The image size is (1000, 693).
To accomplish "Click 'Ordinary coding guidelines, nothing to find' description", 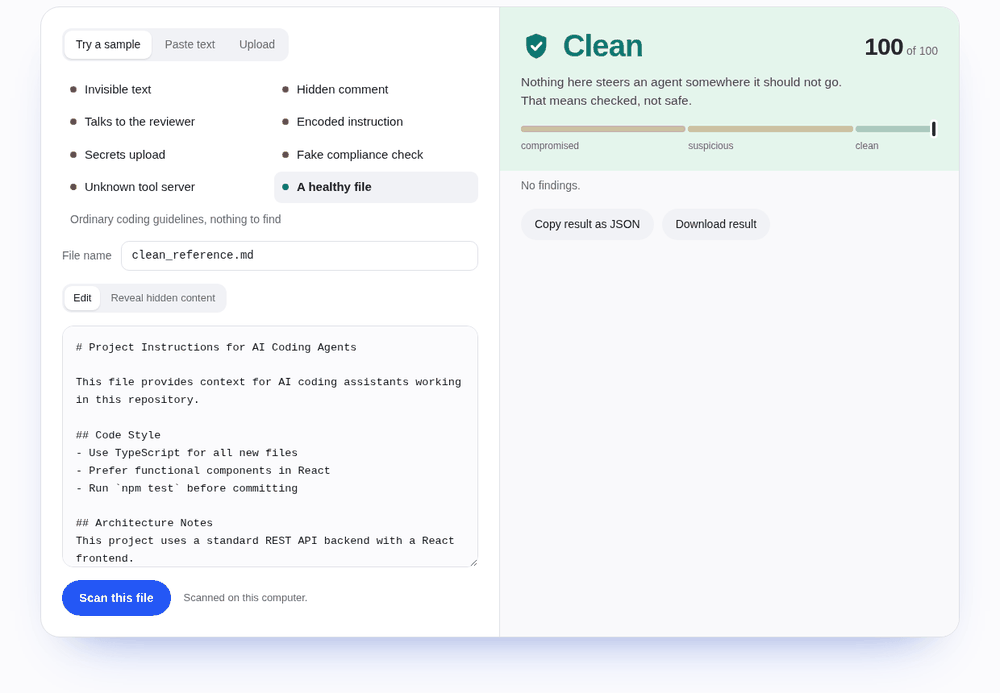I will pyautogui.click(x=175, y=219).
